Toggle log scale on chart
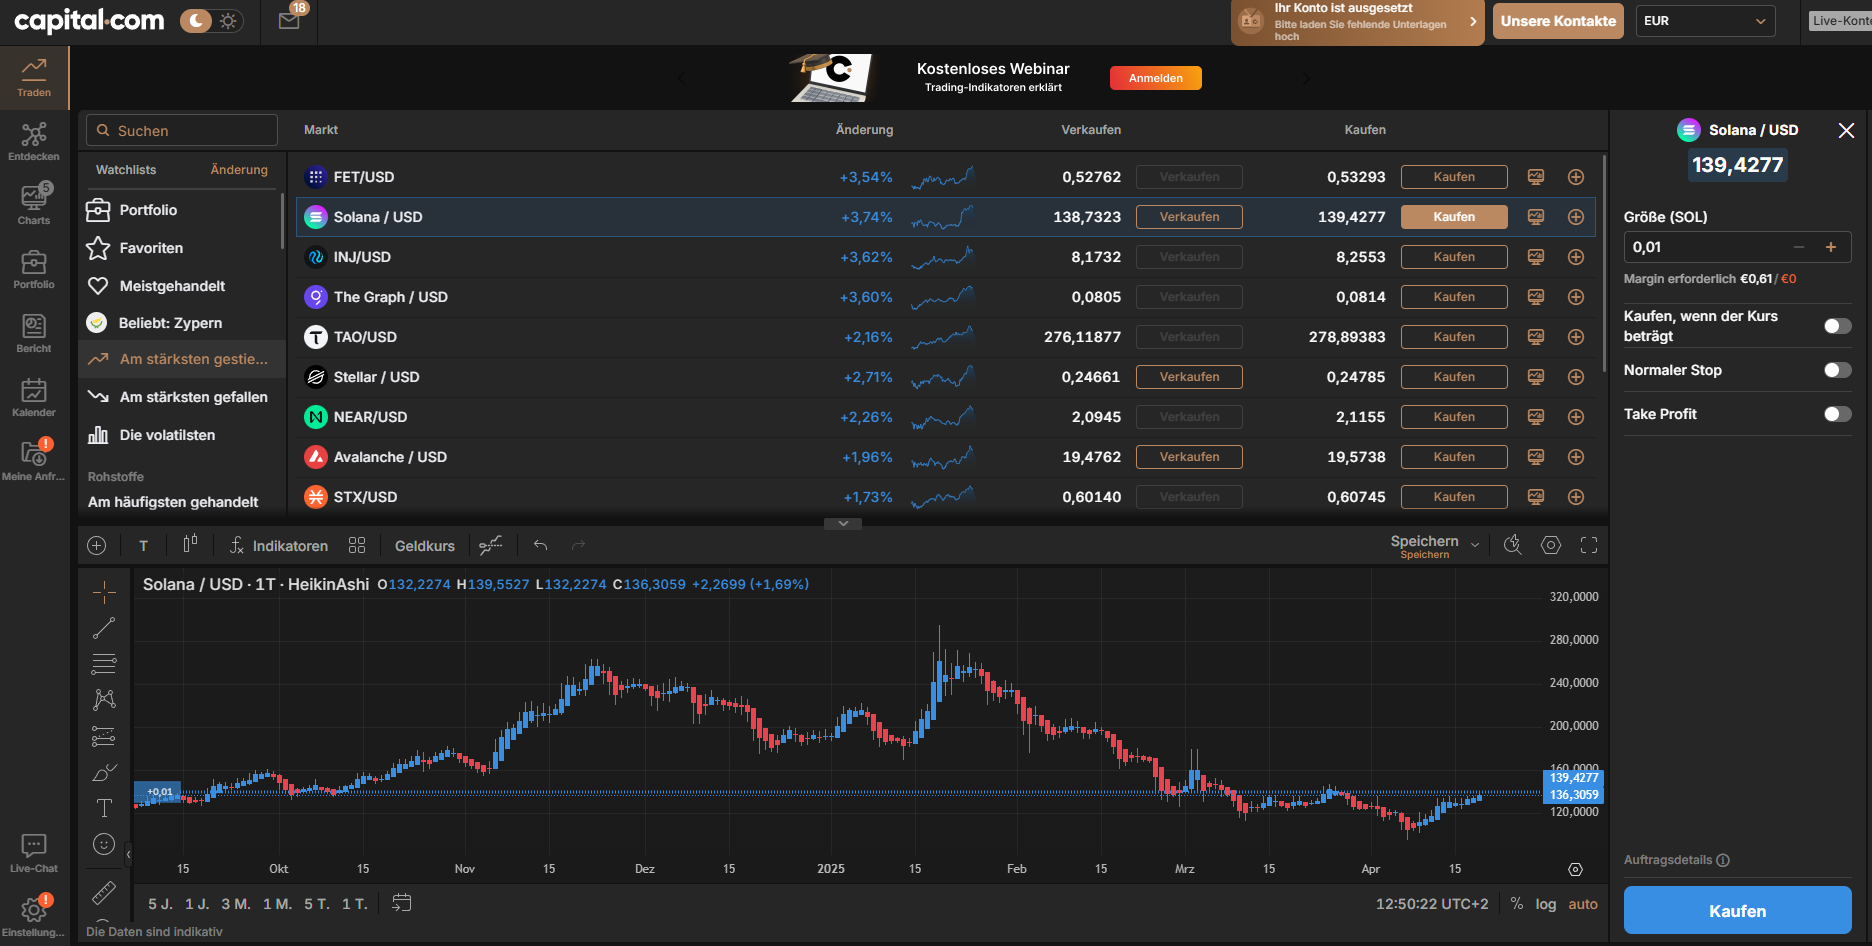1872x946 pixels. 1546,904
